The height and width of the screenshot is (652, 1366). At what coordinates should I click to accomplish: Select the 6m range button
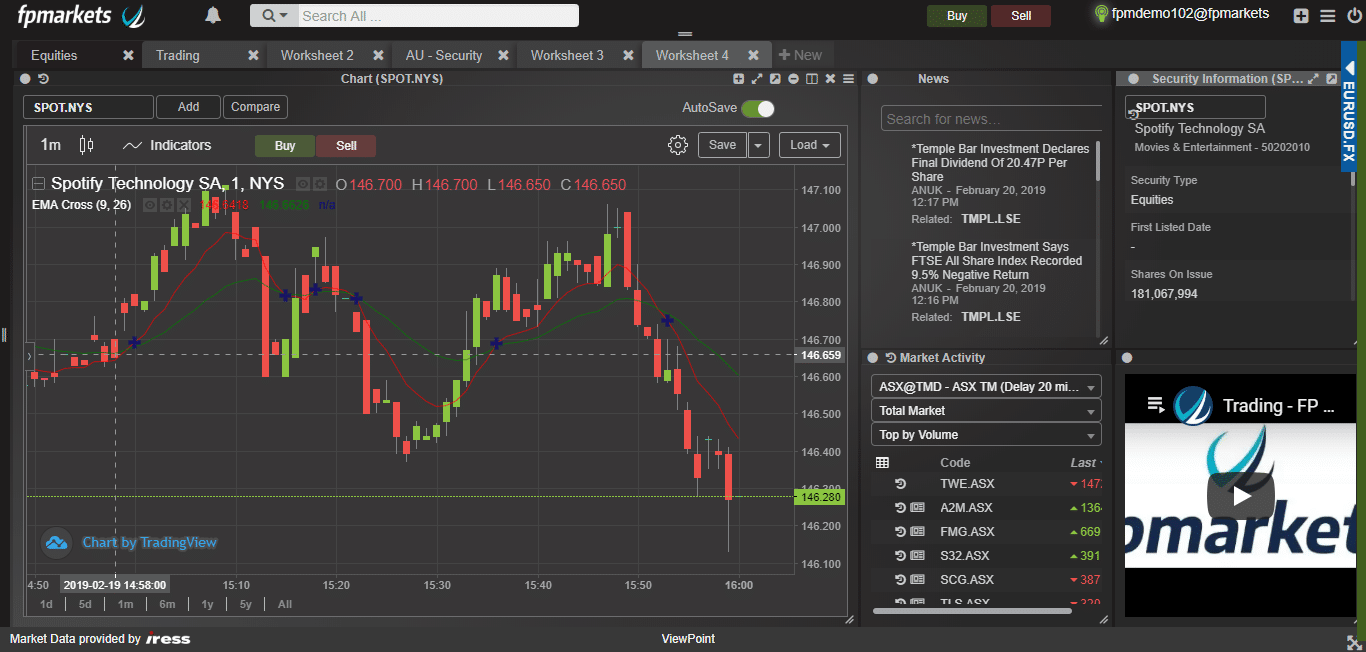click(x=167, y=604)
